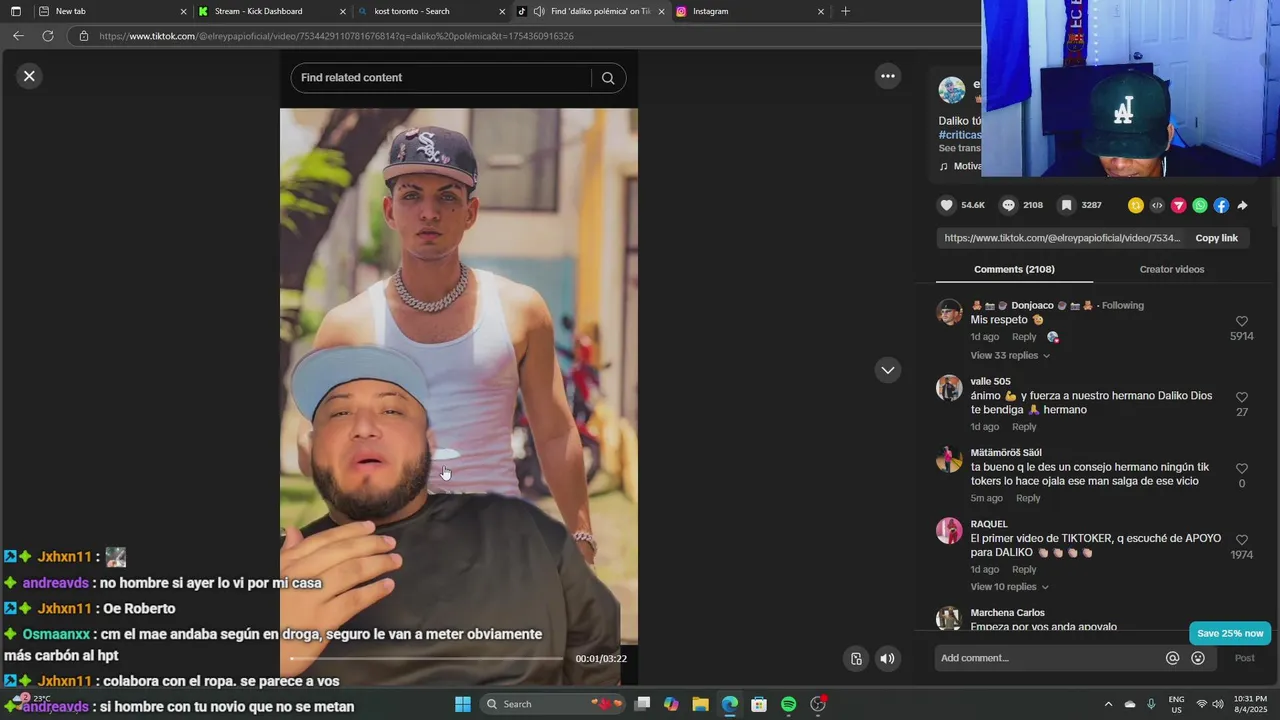Click the Windows taskbar Search box
This screenshot has height=720, width=1280.
552,704
